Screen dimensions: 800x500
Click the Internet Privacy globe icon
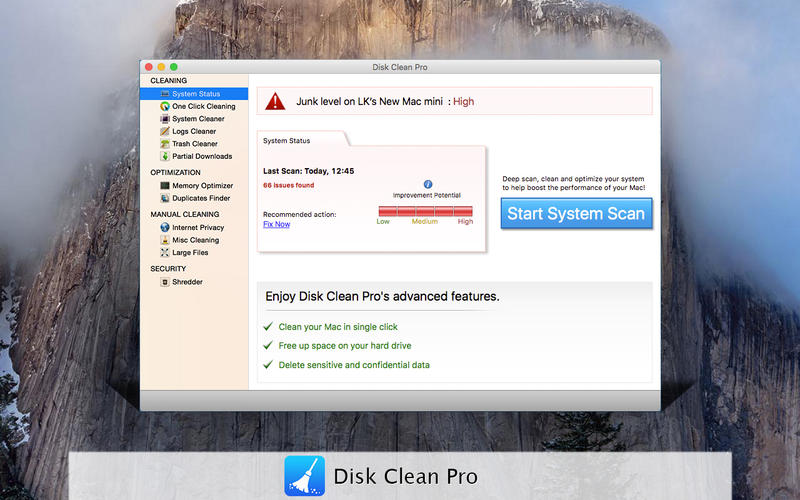pyautogui.click(x=164, y=228)
